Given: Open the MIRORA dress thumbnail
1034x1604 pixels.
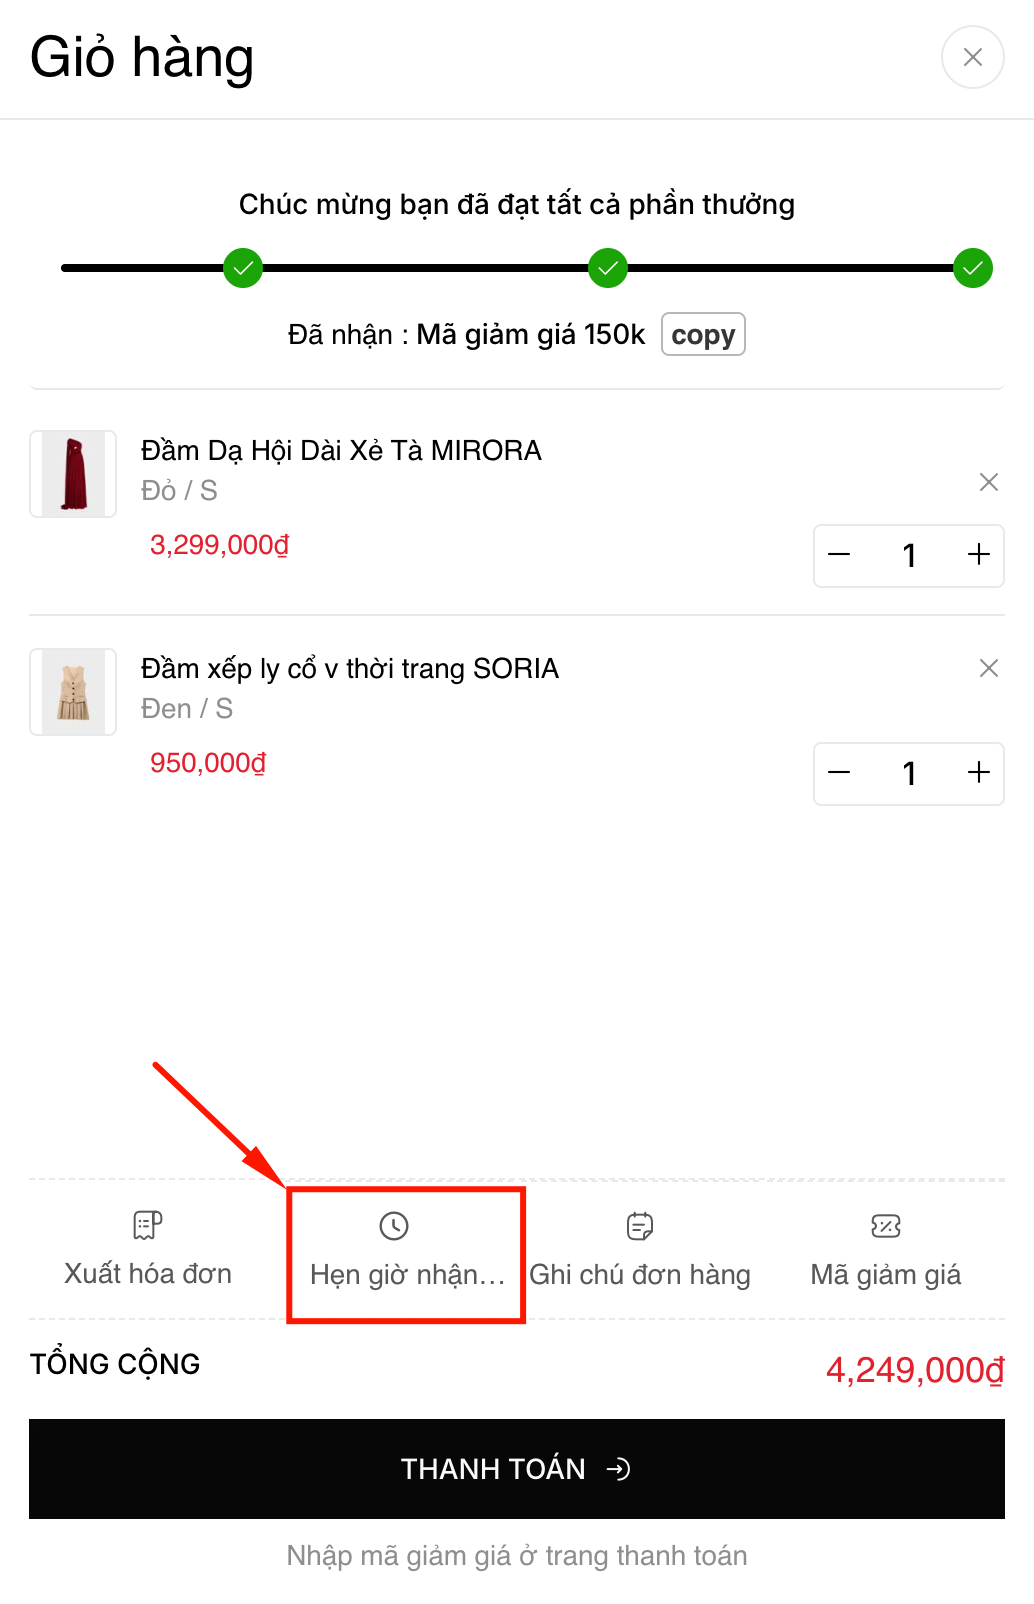Looking at the screenshot, I should pos(73,474).
